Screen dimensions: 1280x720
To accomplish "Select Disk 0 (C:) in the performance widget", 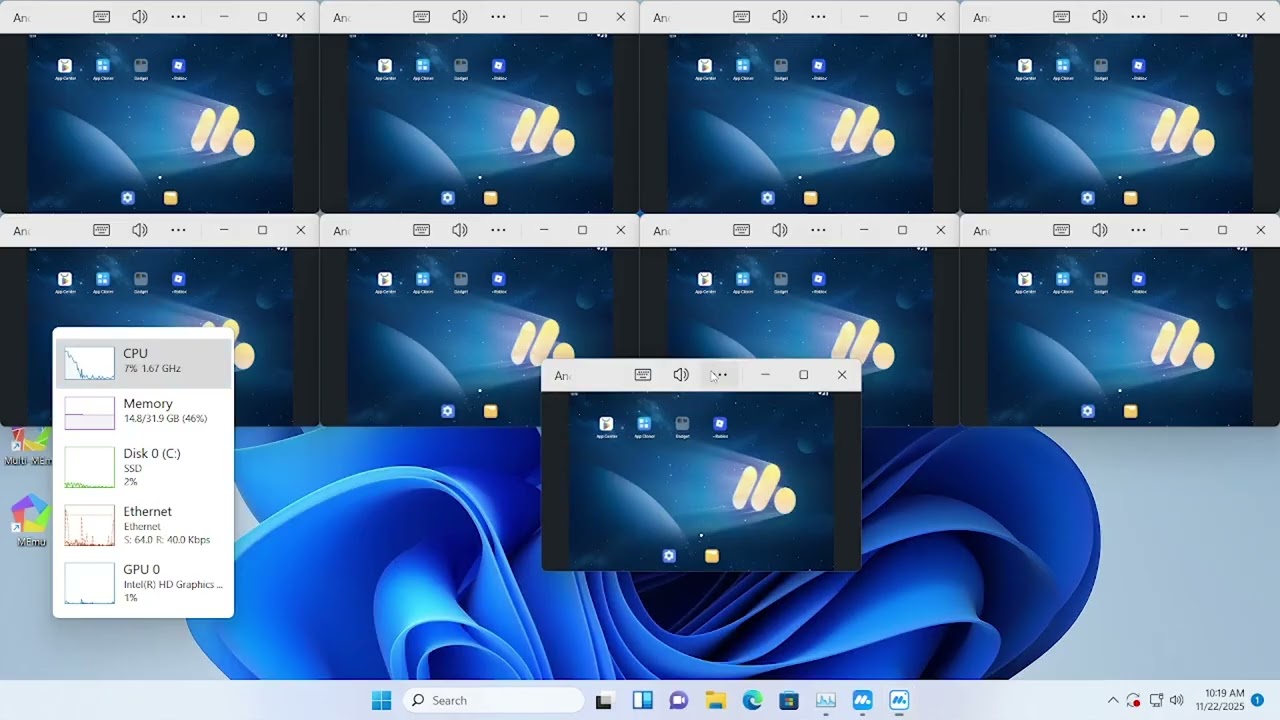I will pyautogui.click(x=143, y=467).
